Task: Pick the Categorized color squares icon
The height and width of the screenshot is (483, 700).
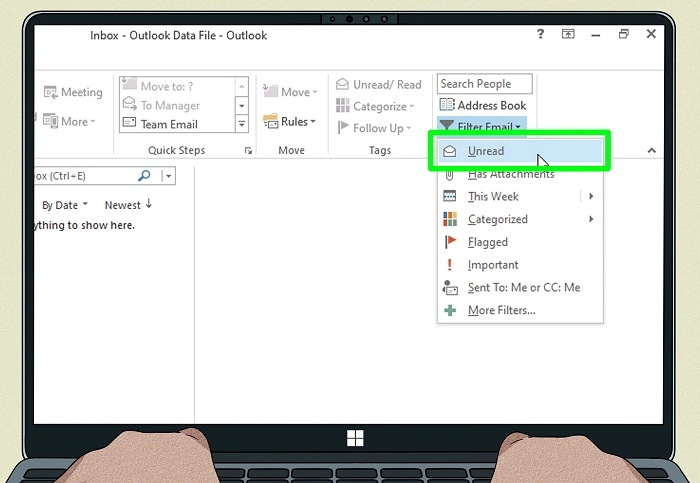Action: [450, 219]
